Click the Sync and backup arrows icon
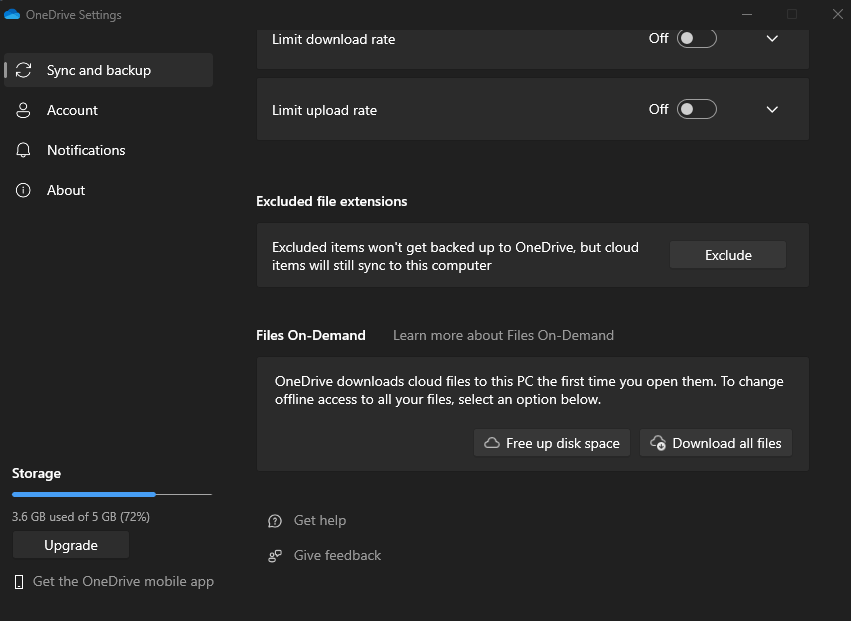 [x=24, y=70]
